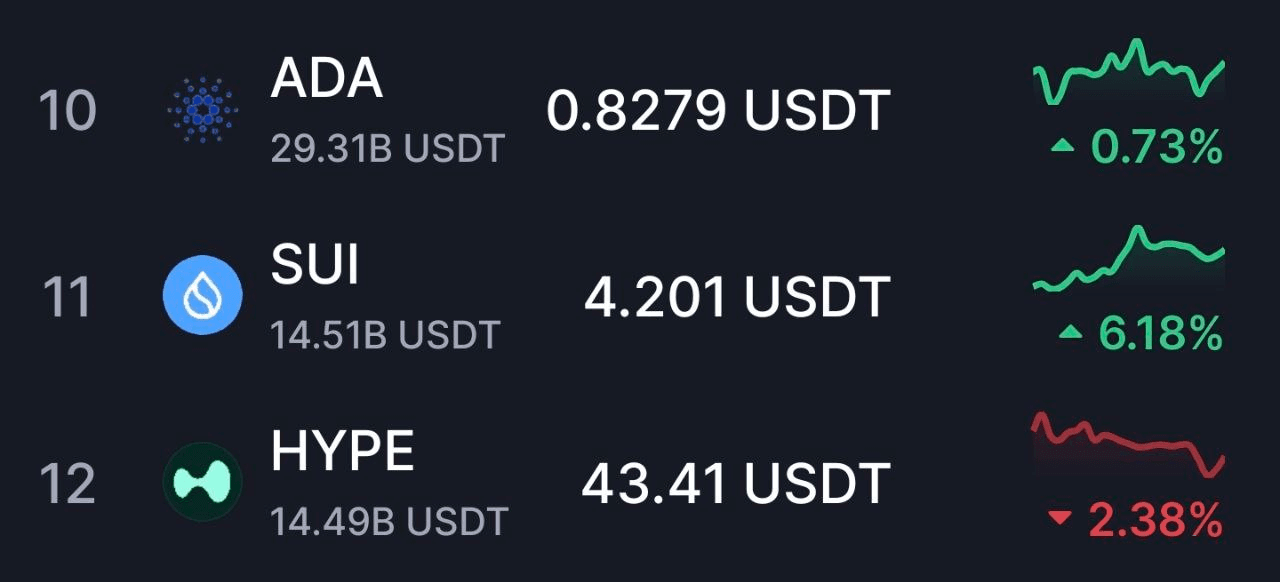Click the green up arrow beside 6.18%

click(1071, 334)
